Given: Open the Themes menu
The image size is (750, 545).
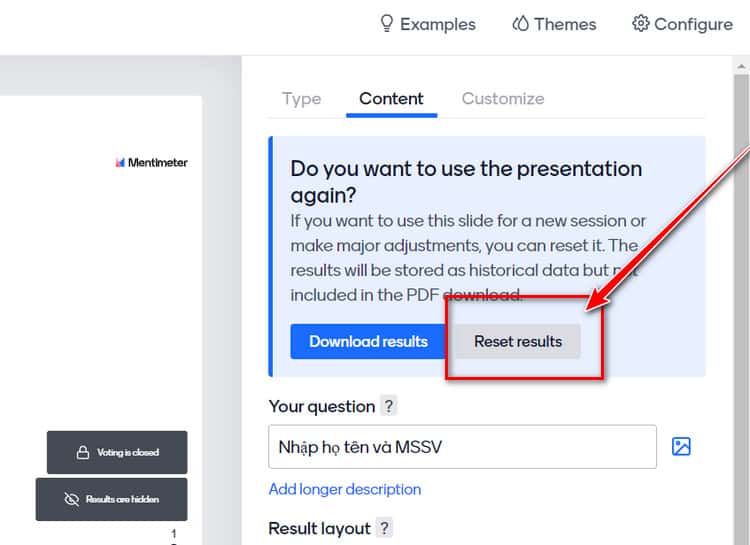Looking at the screenshot, I should (x=554, y=24).
